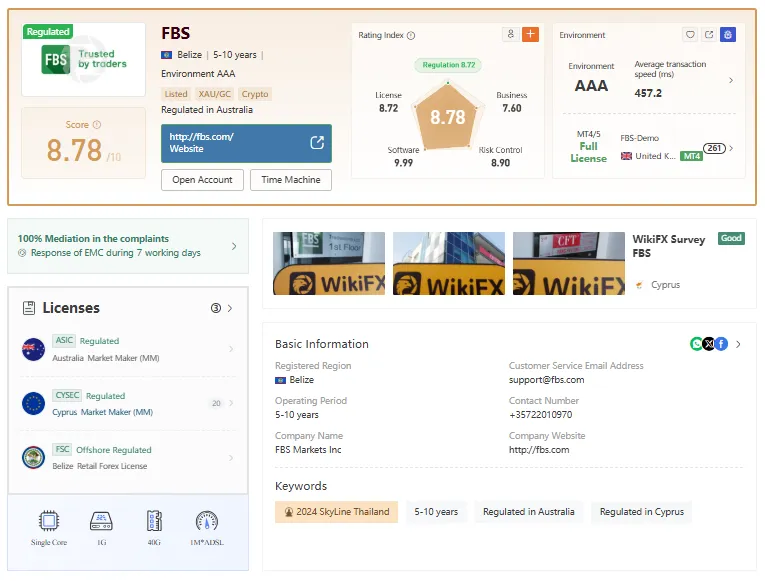The height and width of the screenshot is (581, 765).
Task: Open the third WikiFX survey photo with CFT sign
Action: click(x=569, y=263)
